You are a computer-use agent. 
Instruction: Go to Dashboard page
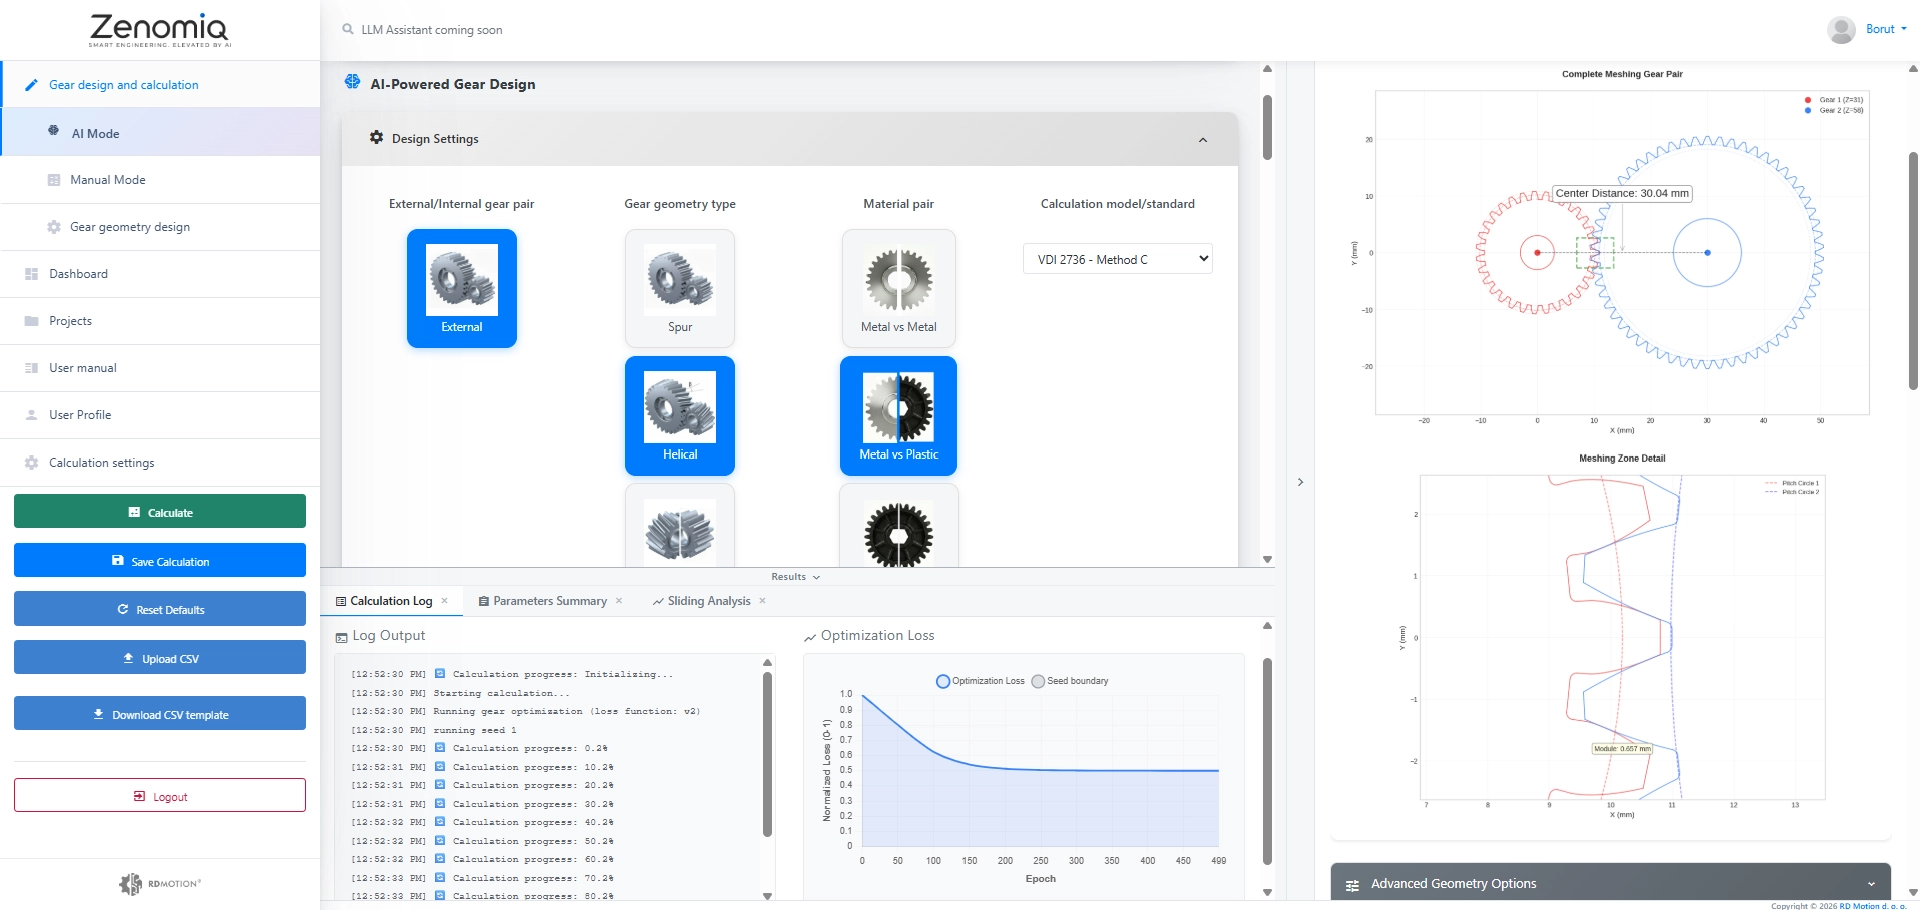point(160,274)
